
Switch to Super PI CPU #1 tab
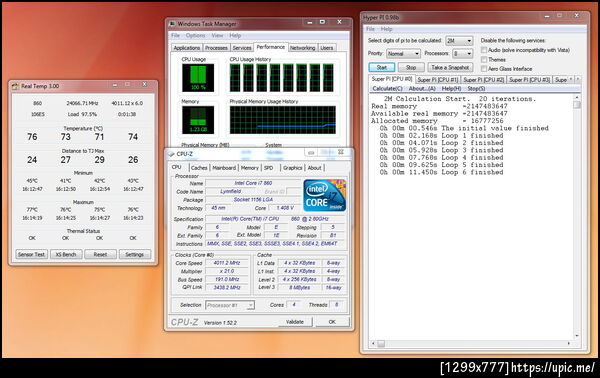coord(437,80)
